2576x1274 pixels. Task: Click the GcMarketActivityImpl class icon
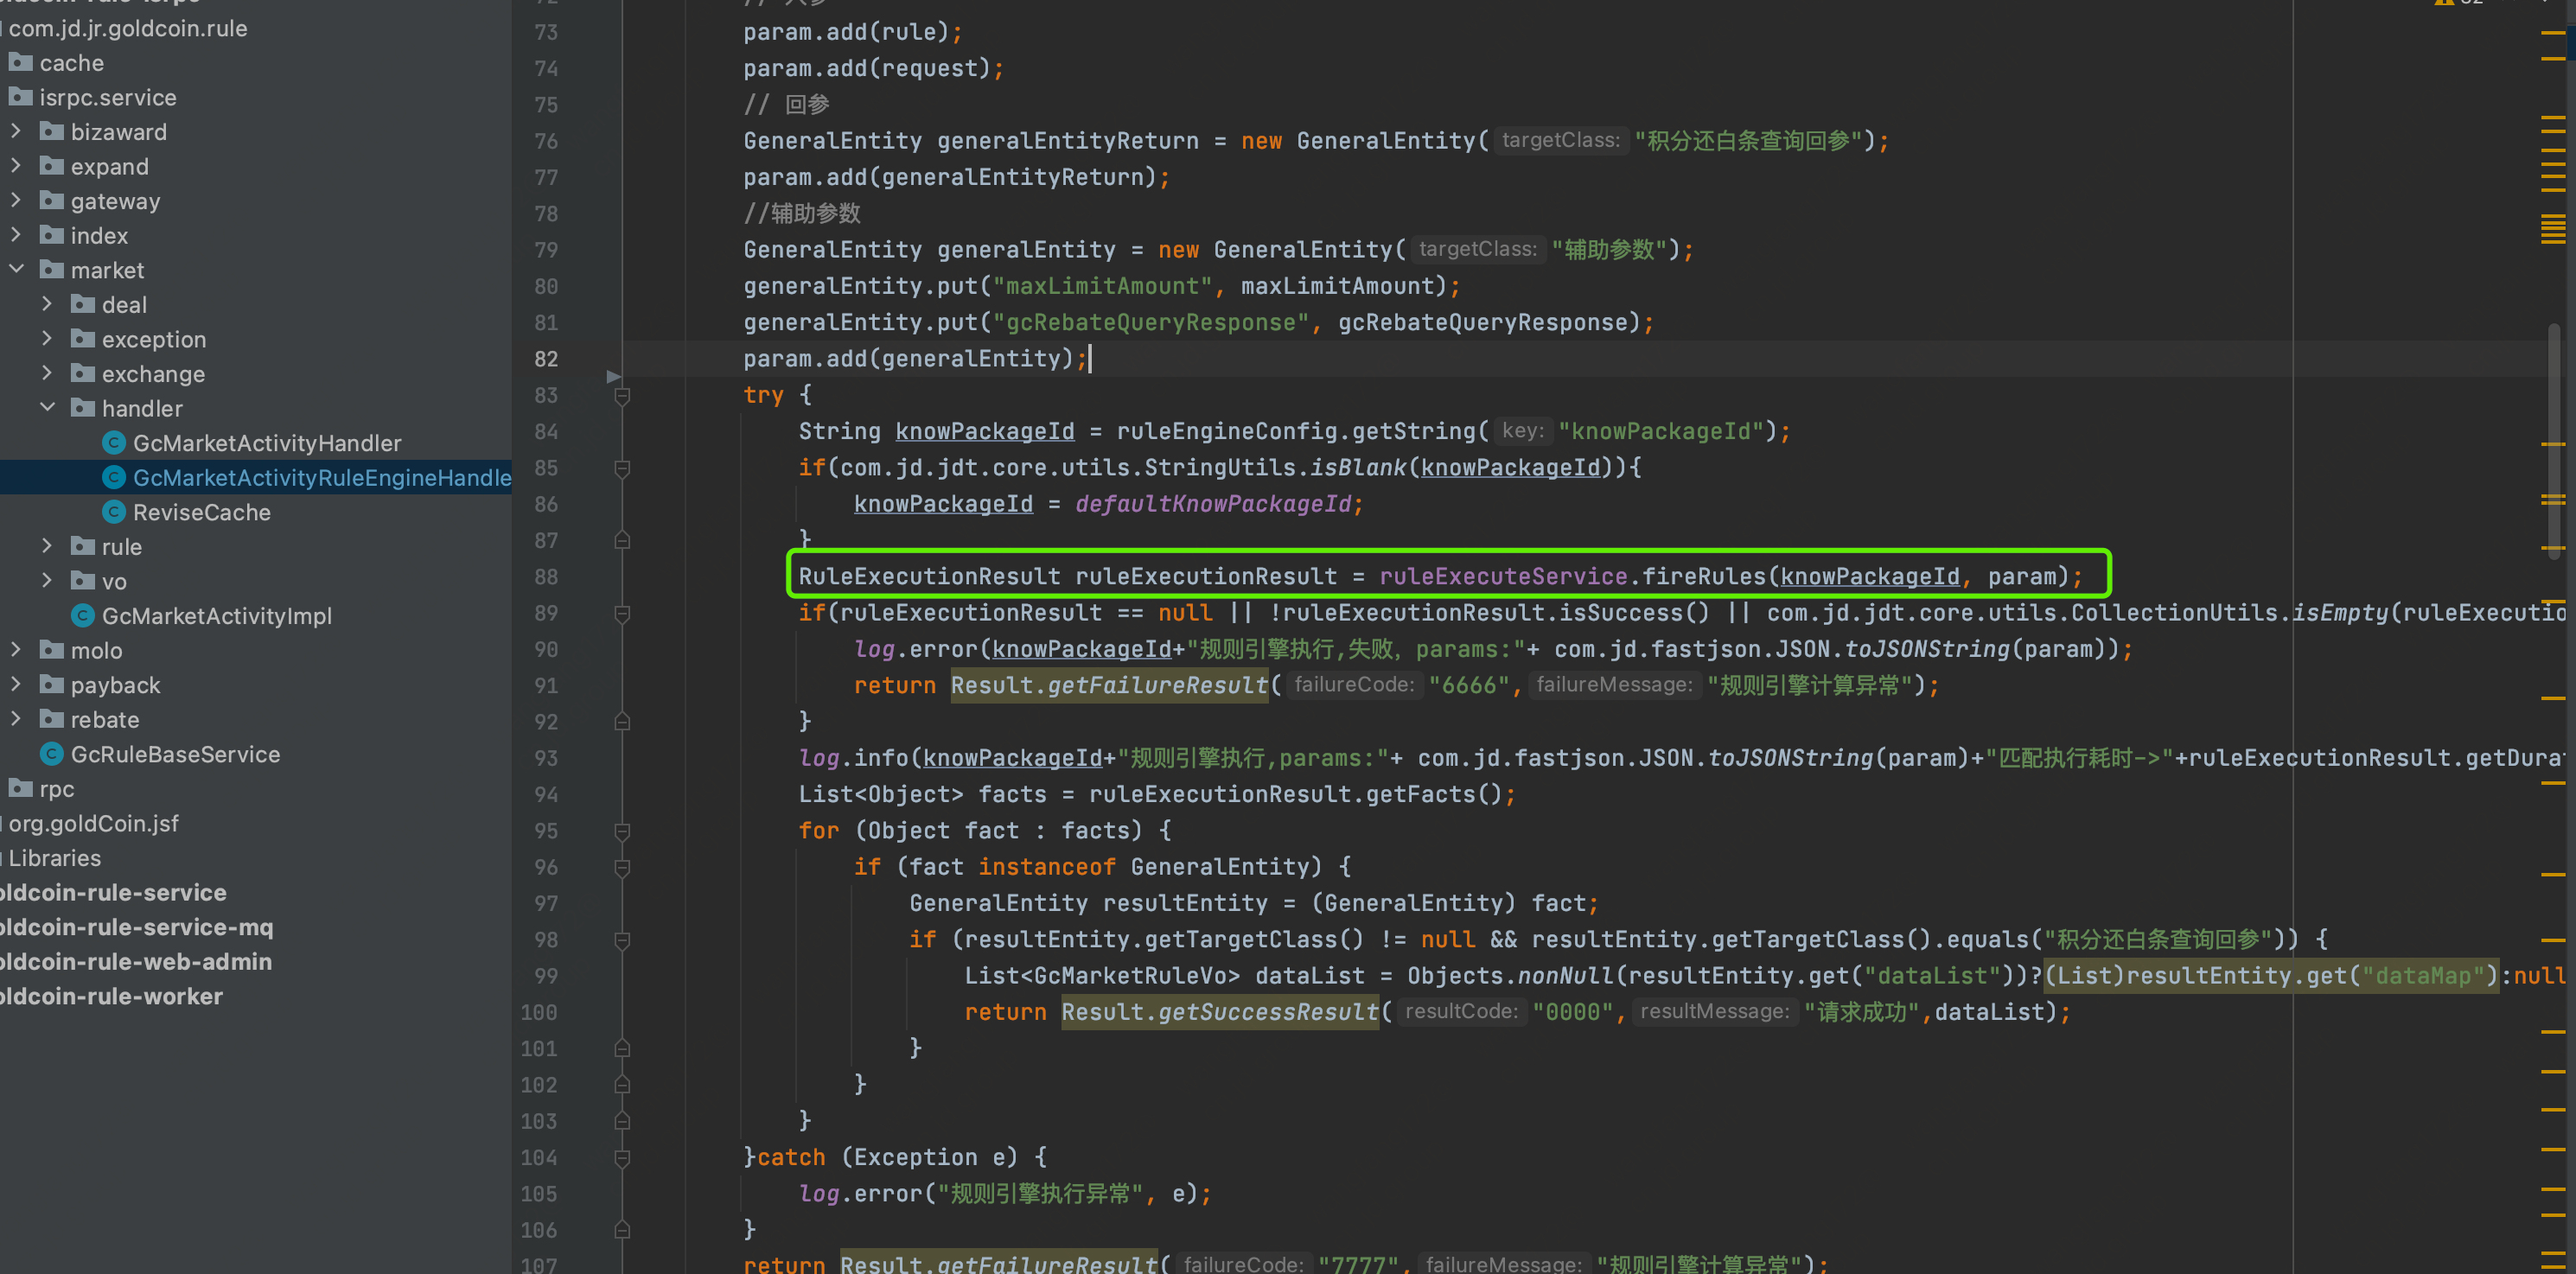[x=83, y=616]
